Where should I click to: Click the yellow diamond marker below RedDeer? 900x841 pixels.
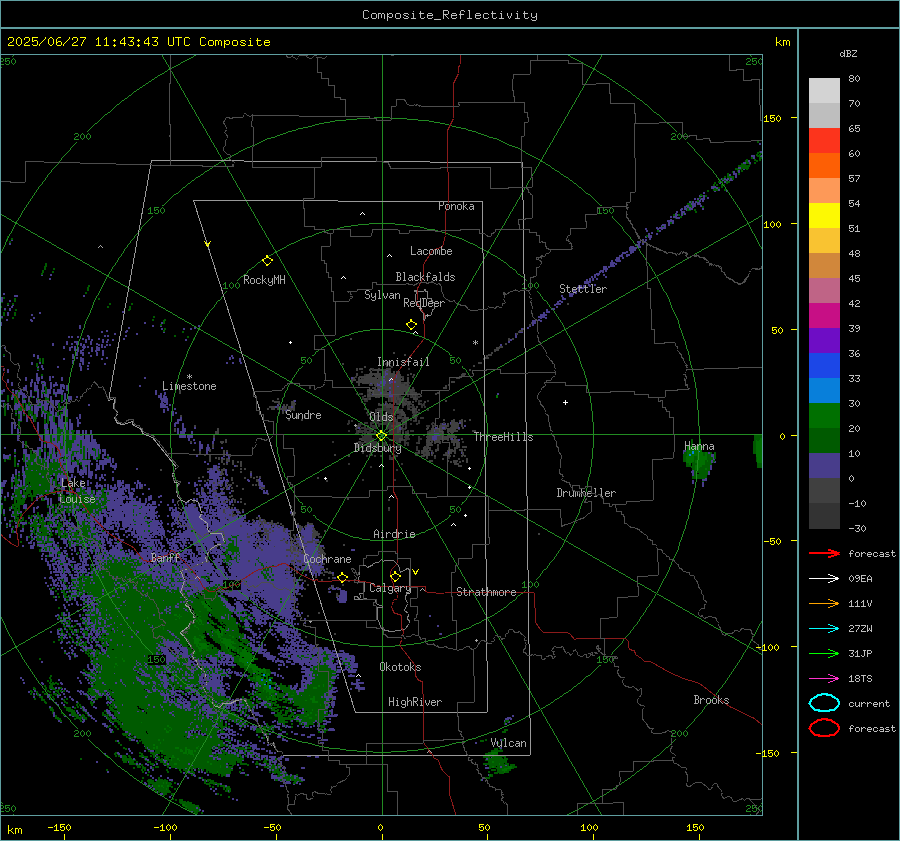coord(412,325)
